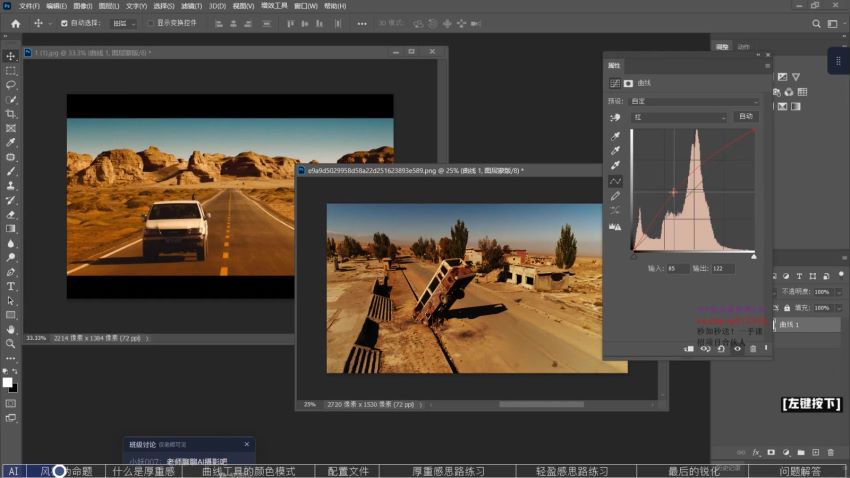This screenshot has width=850, height=478.
Task: Click the delete adjustment trash icon in Properties
Action: point(753,349)
